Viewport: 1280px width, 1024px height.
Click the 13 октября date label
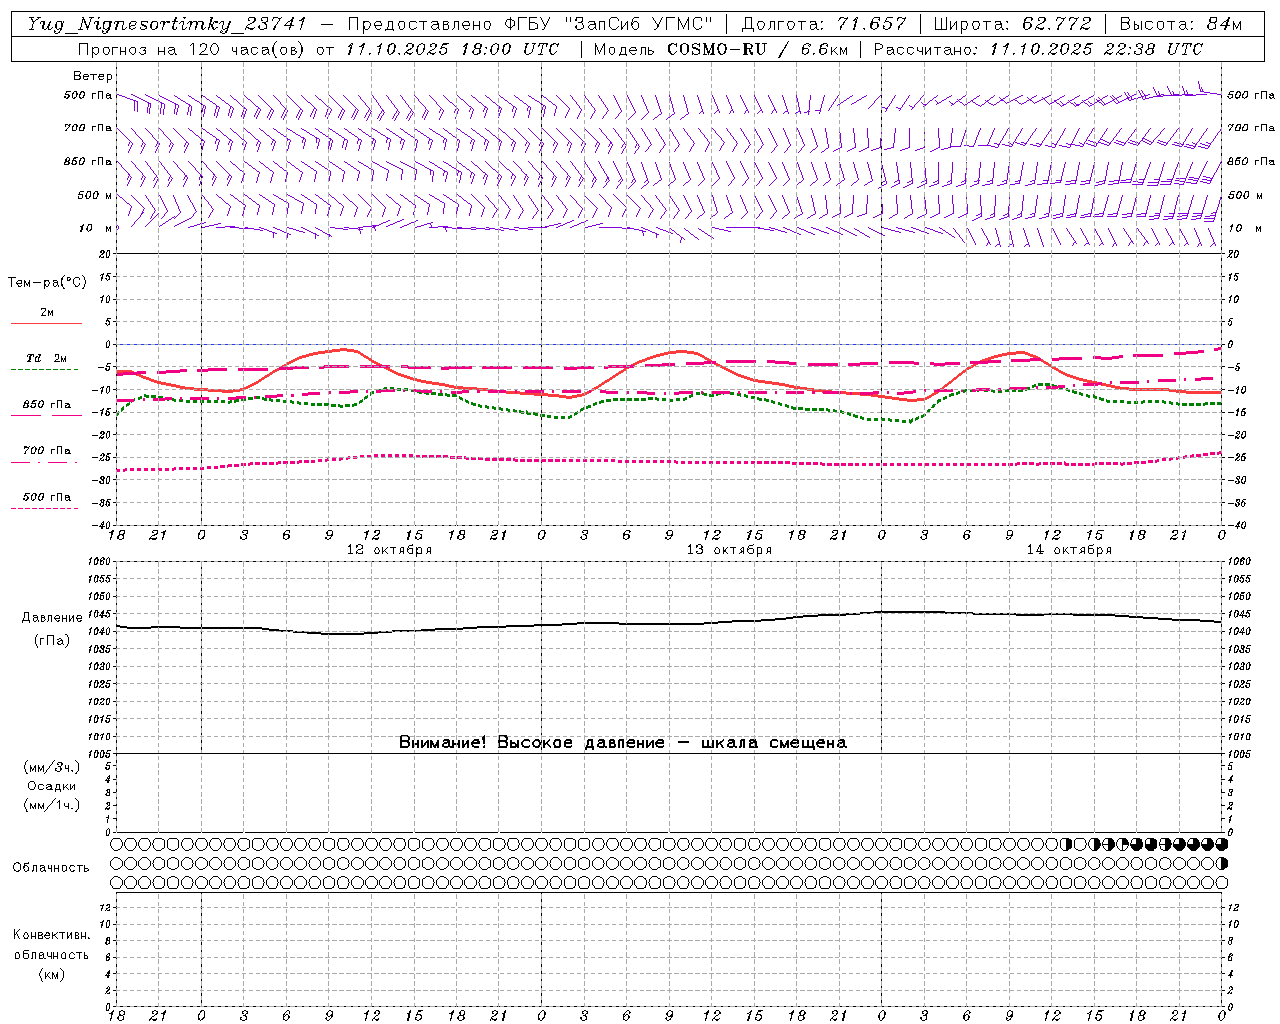(x=729, y=550)
